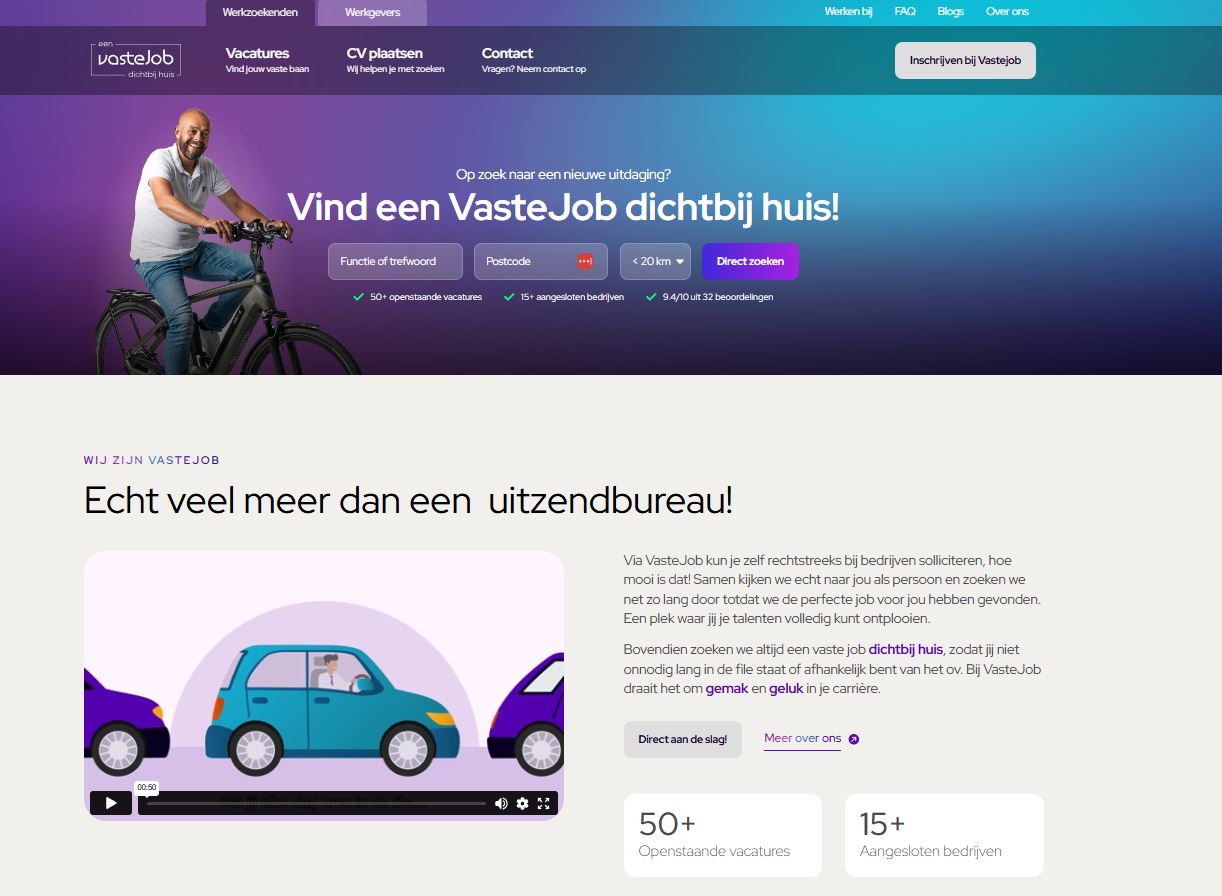Switch to the Werkgevers tab
The width and height of the screenshot is (1222, 896).
tap(372, 12)
